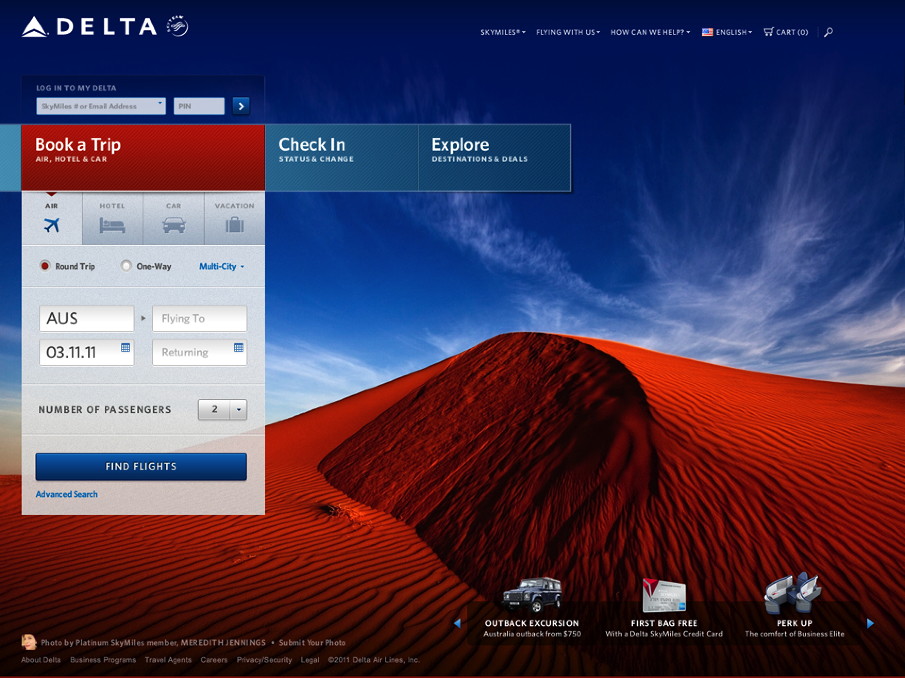The height and width of the screenshot is (678, 905).
Task: Click Perk Up promo title
Action: point(794,623)
